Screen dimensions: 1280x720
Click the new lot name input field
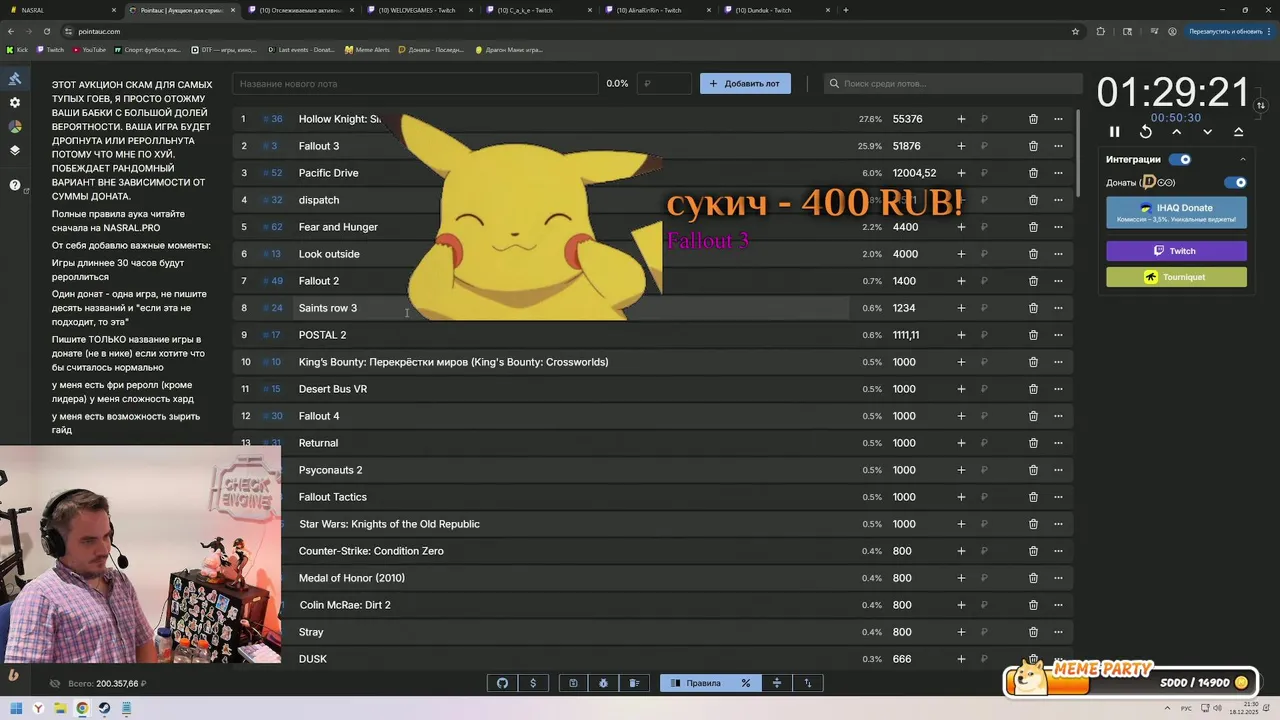click(415, 84)
